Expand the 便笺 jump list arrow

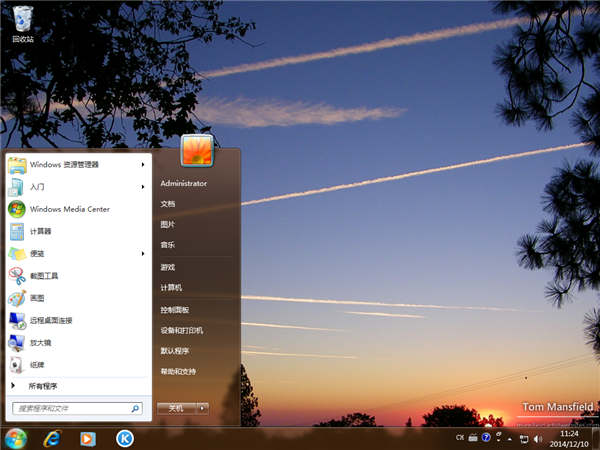[x=143, y=253]
